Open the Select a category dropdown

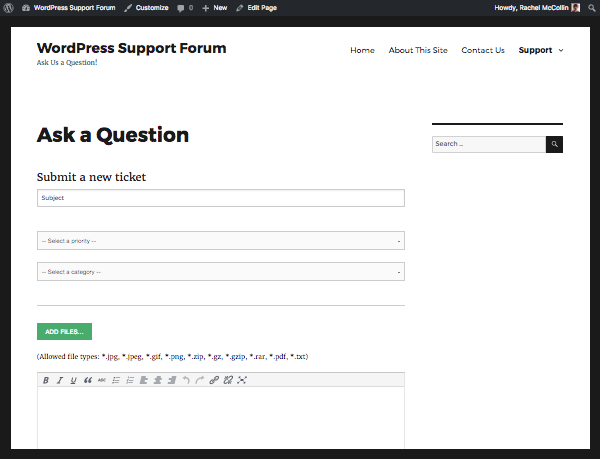click(x=221, y=272)
